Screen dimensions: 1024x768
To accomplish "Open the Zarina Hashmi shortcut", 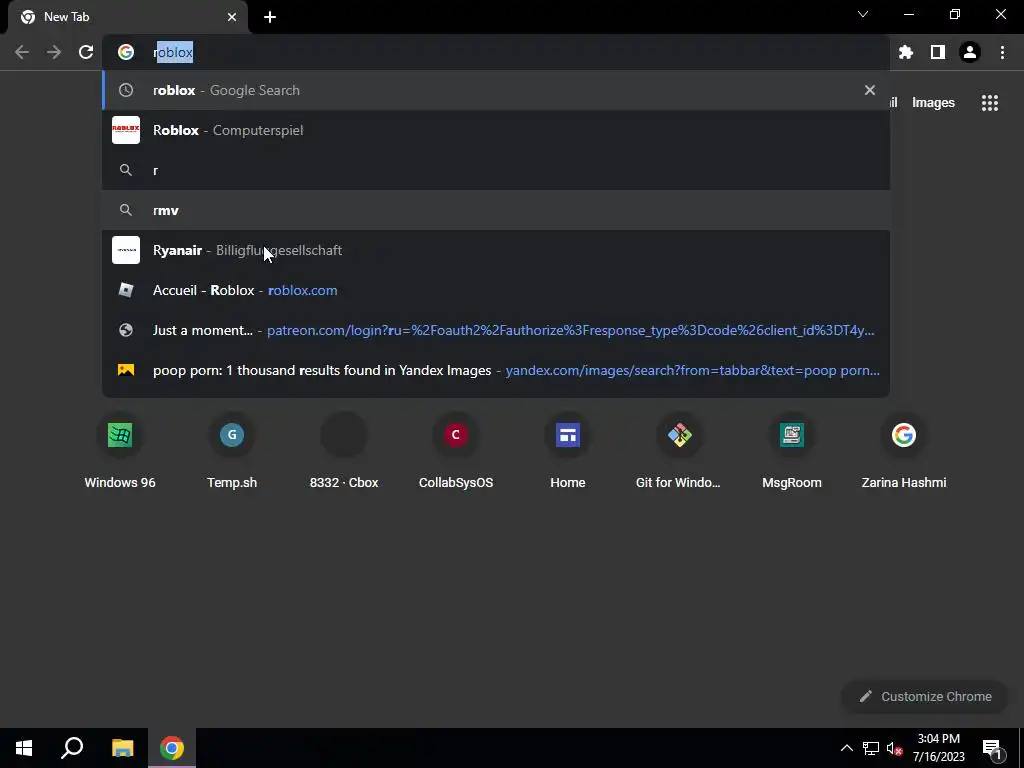I will coord(904,453).
